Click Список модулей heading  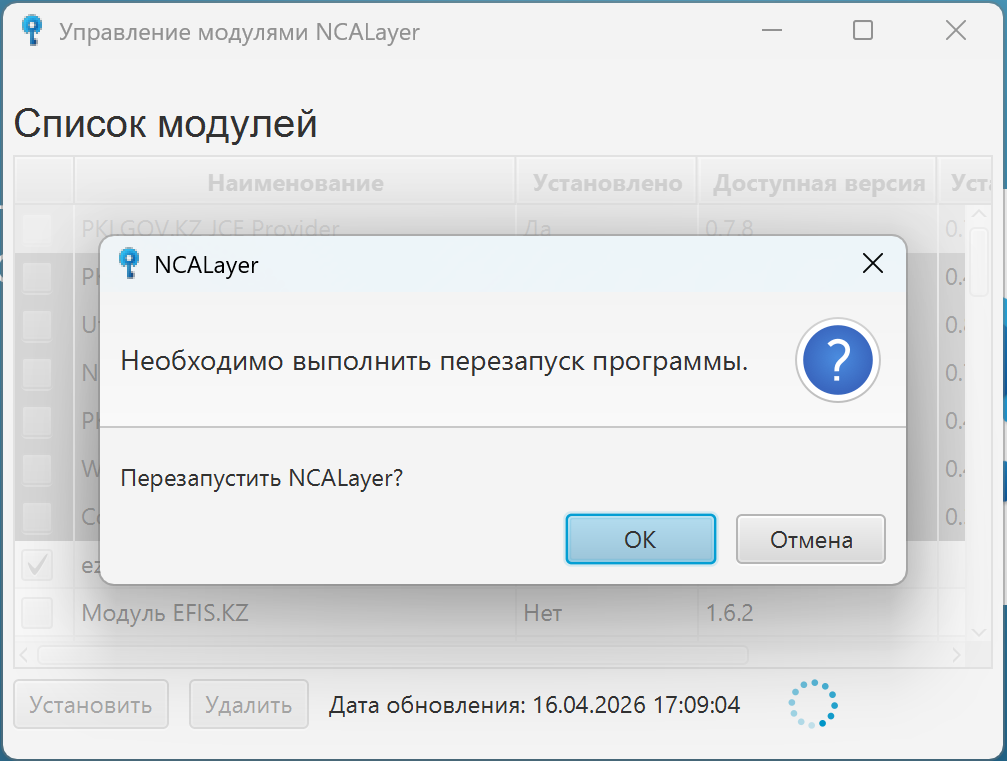(x=166, y=123)
